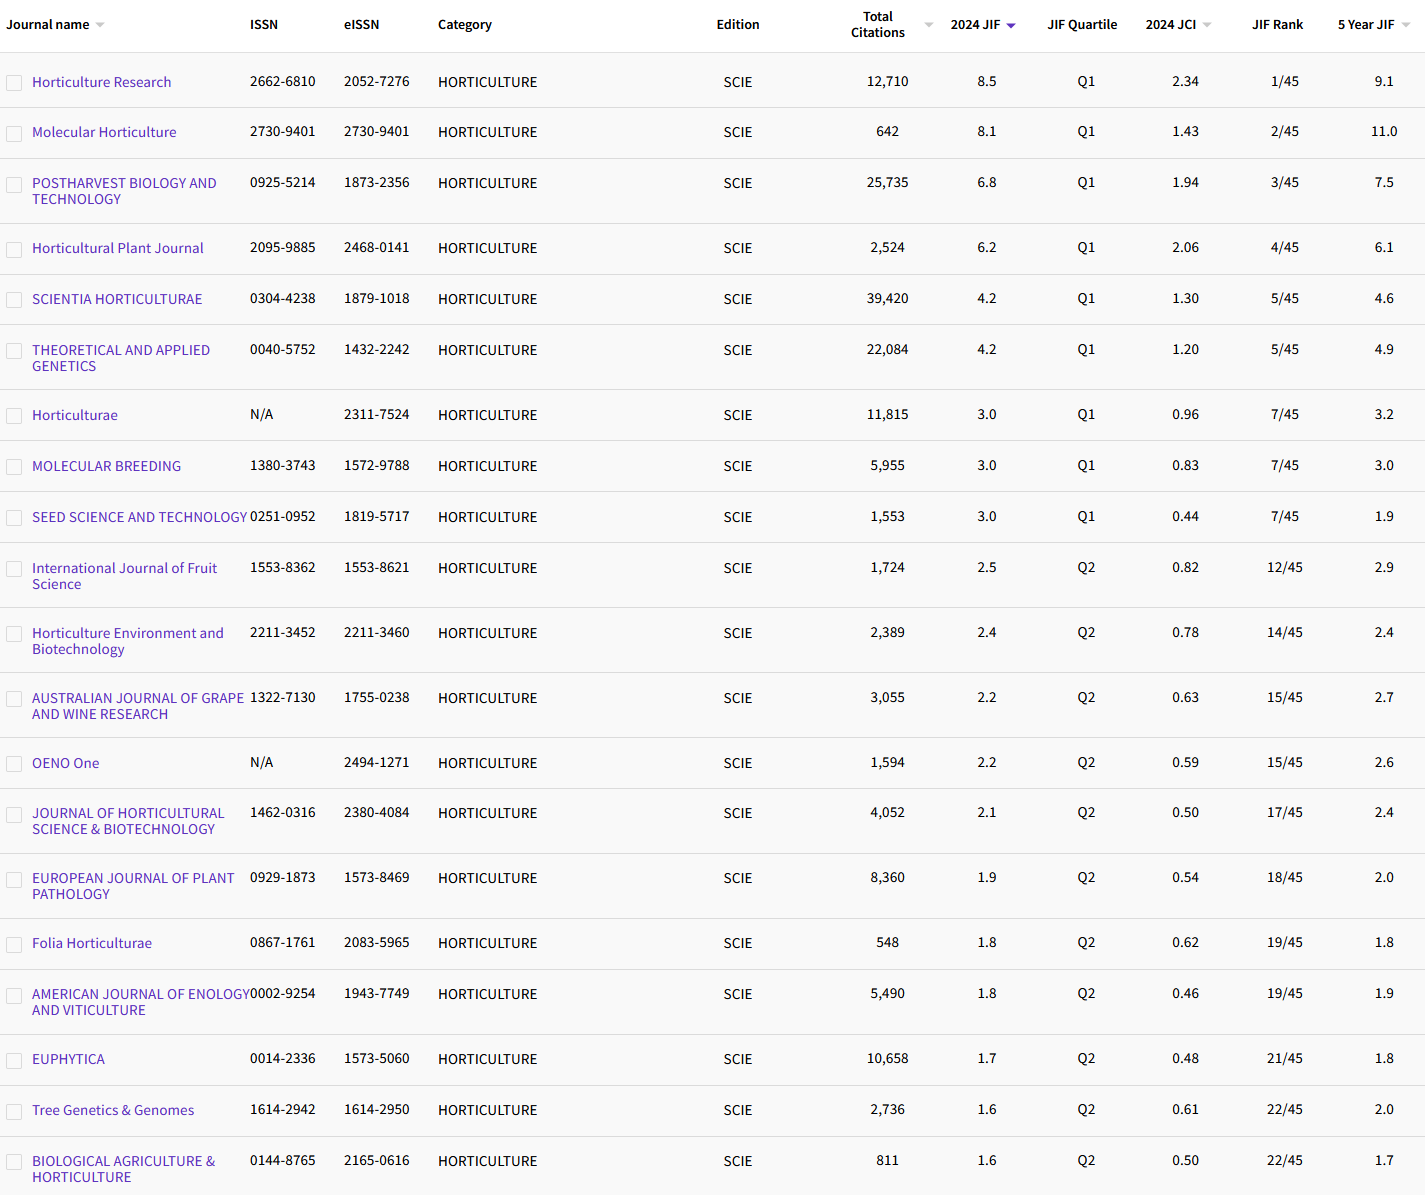Viewport: 1425px width, 1195px height.
Task: Open Horticulture Research journal link
Action: tap(101, 82)
